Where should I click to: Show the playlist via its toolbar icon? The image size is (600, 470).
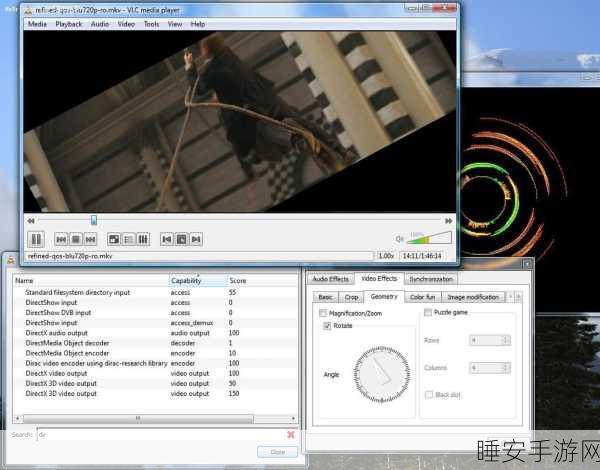pos(129,240)
